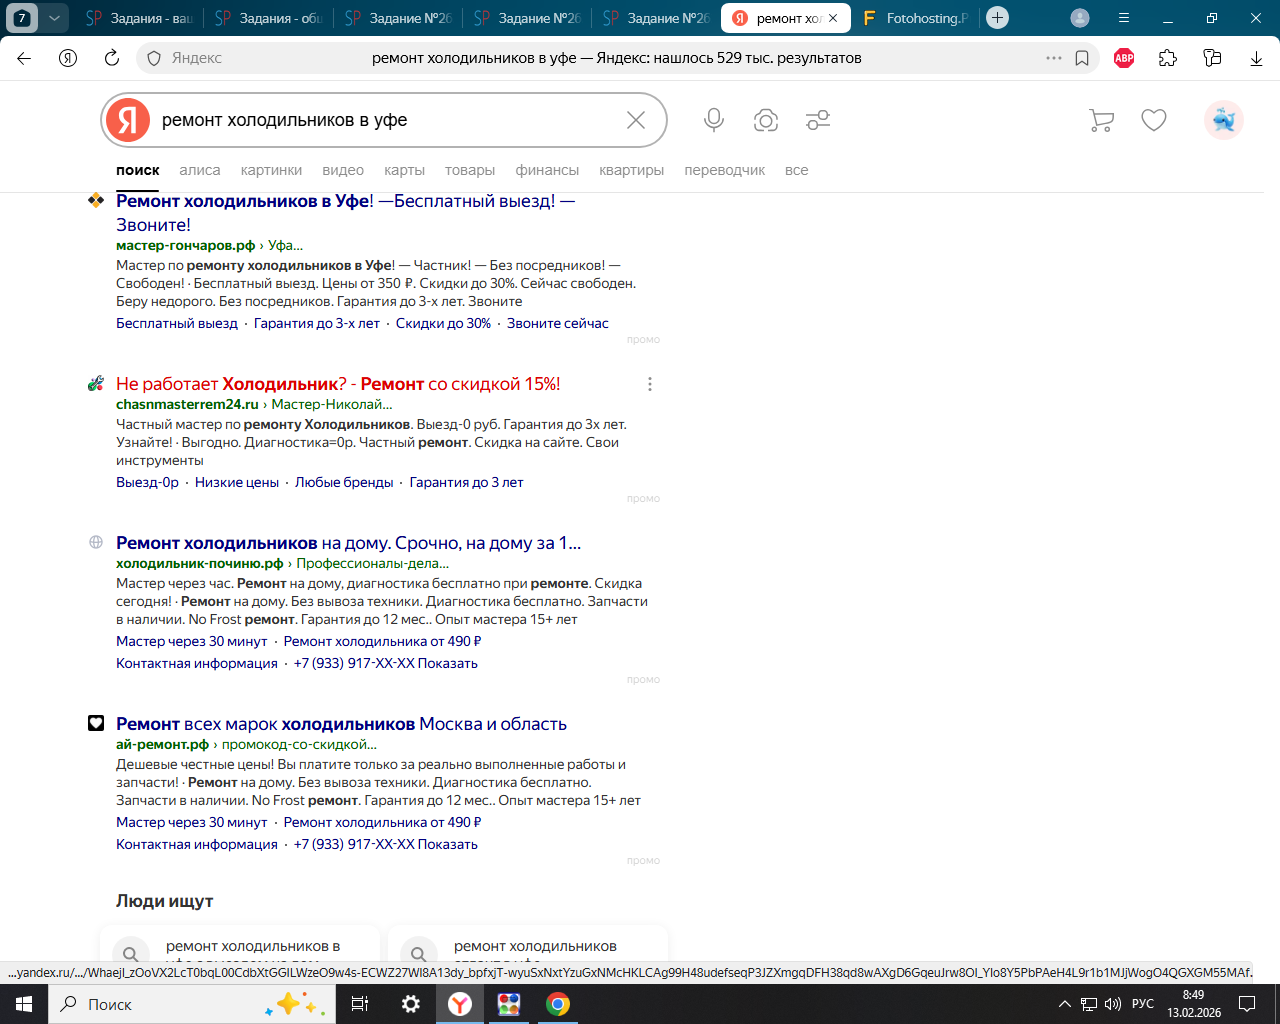Switch to the картинки tab
The height and width of the screenshot is (1024, 1280).
[x=271, y=170]
